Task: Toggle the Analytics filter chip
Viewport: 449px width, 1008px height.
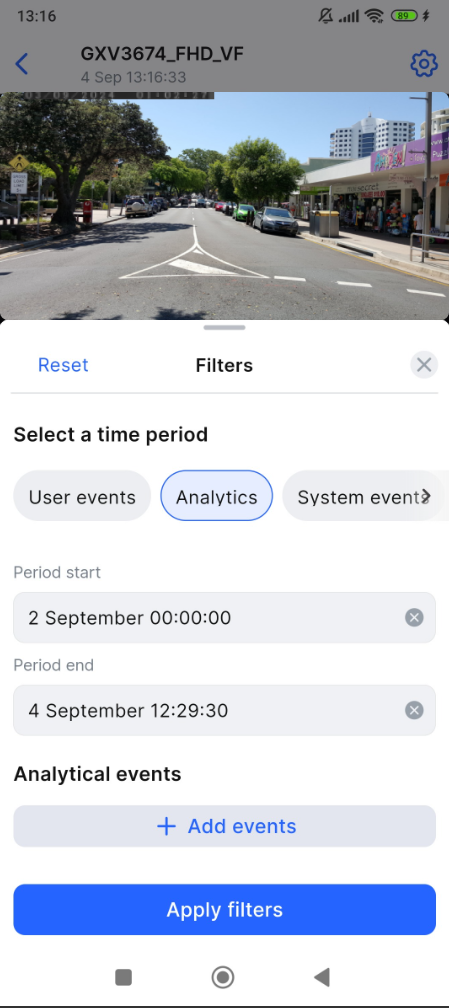Action: click(217, 496)
